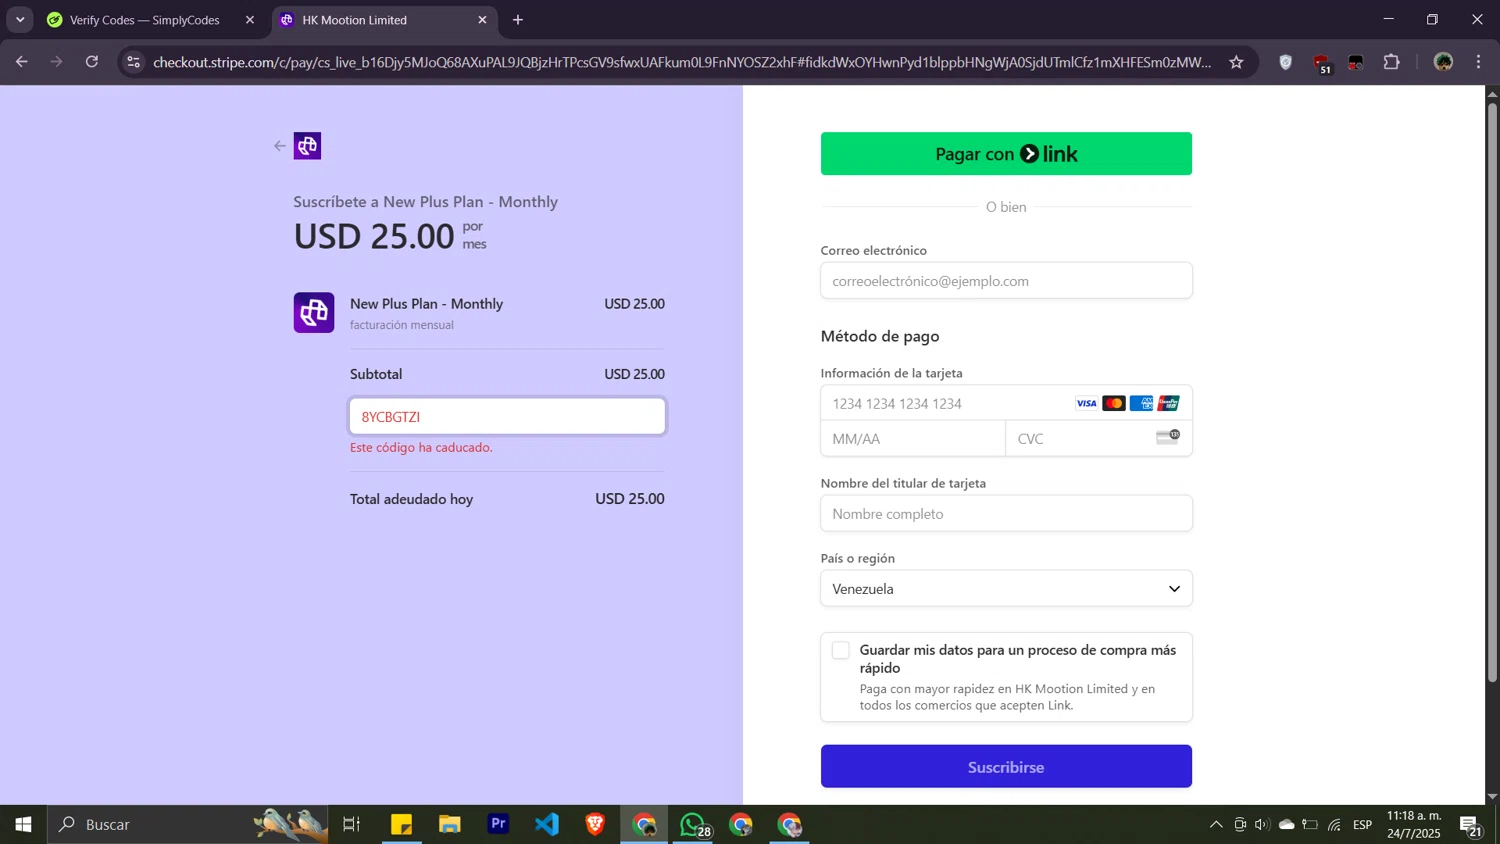This screenshot has width=1500, height=844.
Task: Open Chrome three-dot menu
Action: point(1478,62)
